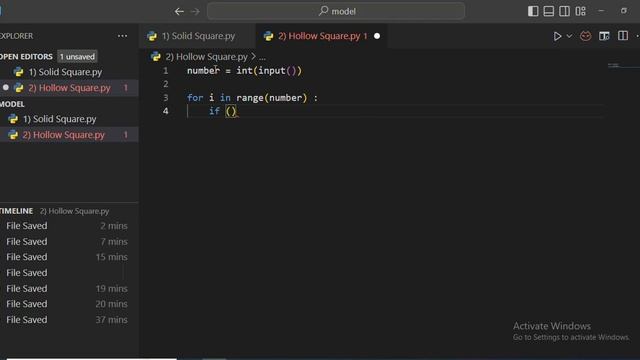Open File Saved entry from 37 mins
Viewport: 640px width, 360px height.
coord(67,320)
